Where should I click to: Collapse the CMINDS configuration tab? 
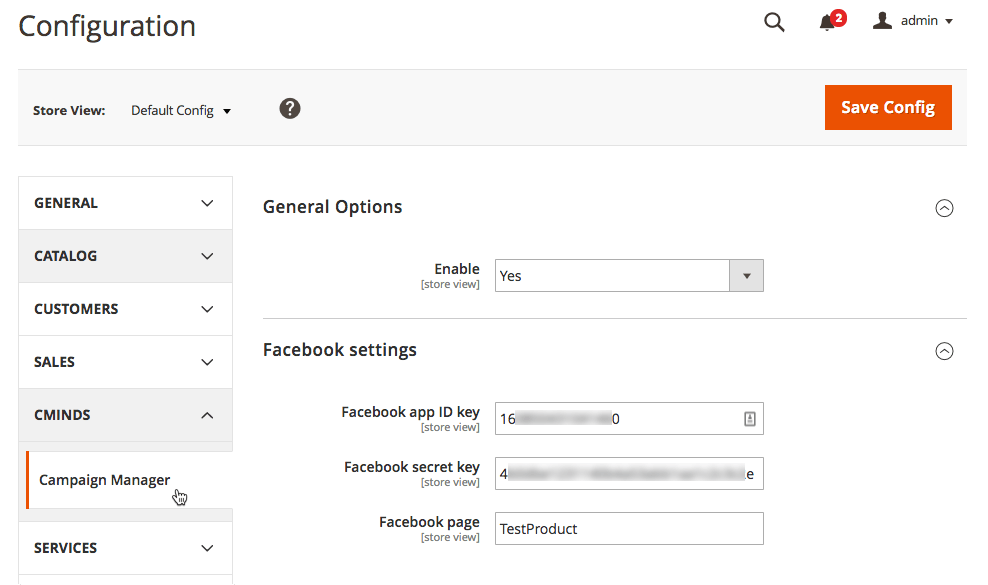125,415
